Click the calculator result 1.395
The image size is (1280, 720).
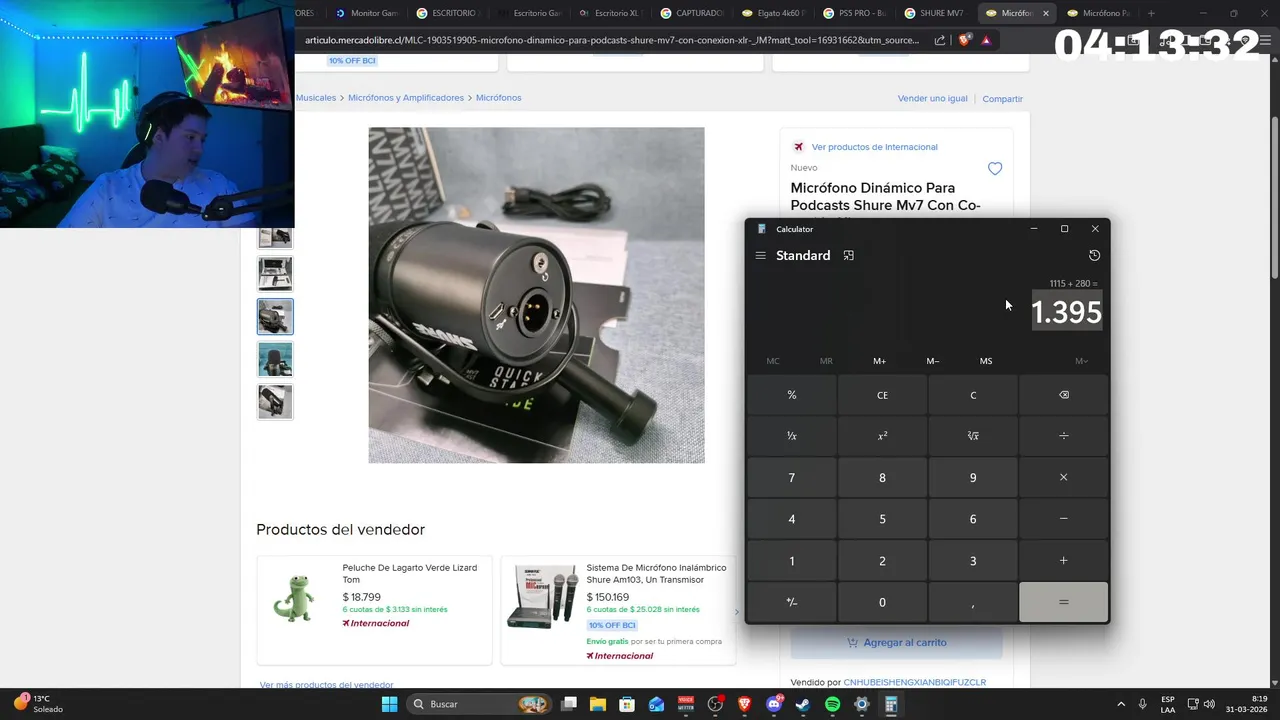pos(1066,312)
